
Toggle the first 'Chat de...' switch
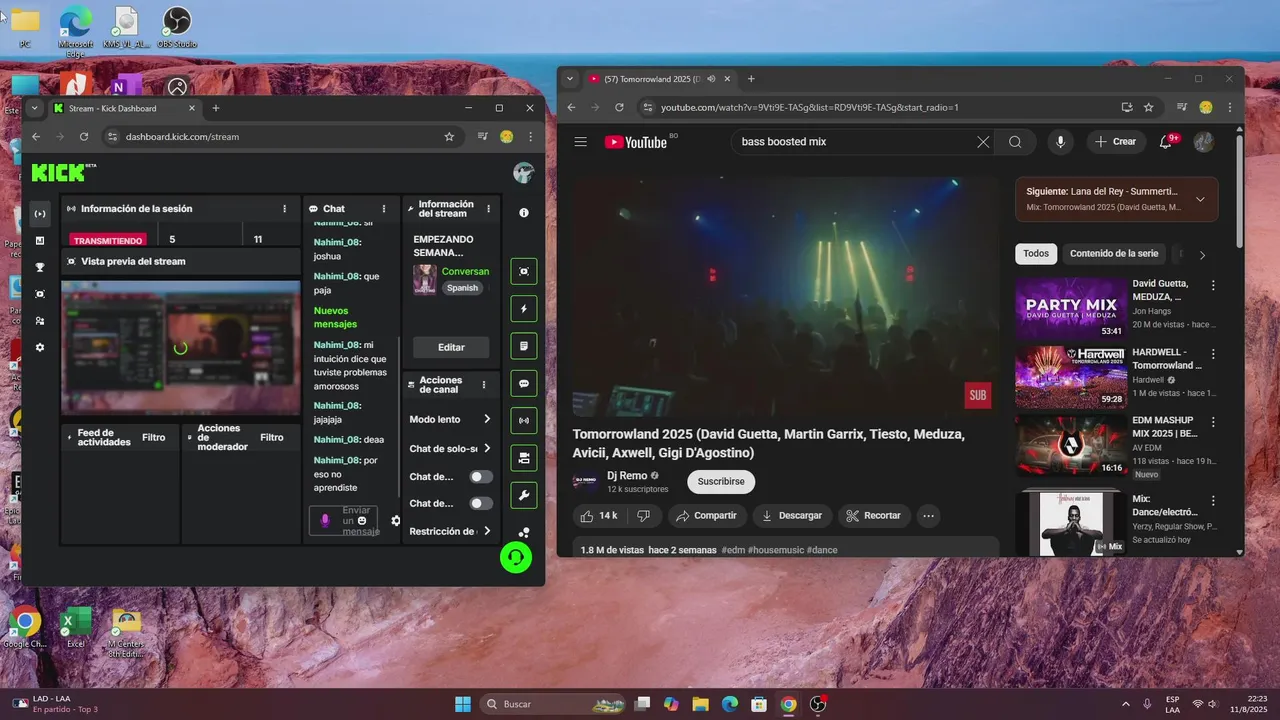click(x=481, y=477)
